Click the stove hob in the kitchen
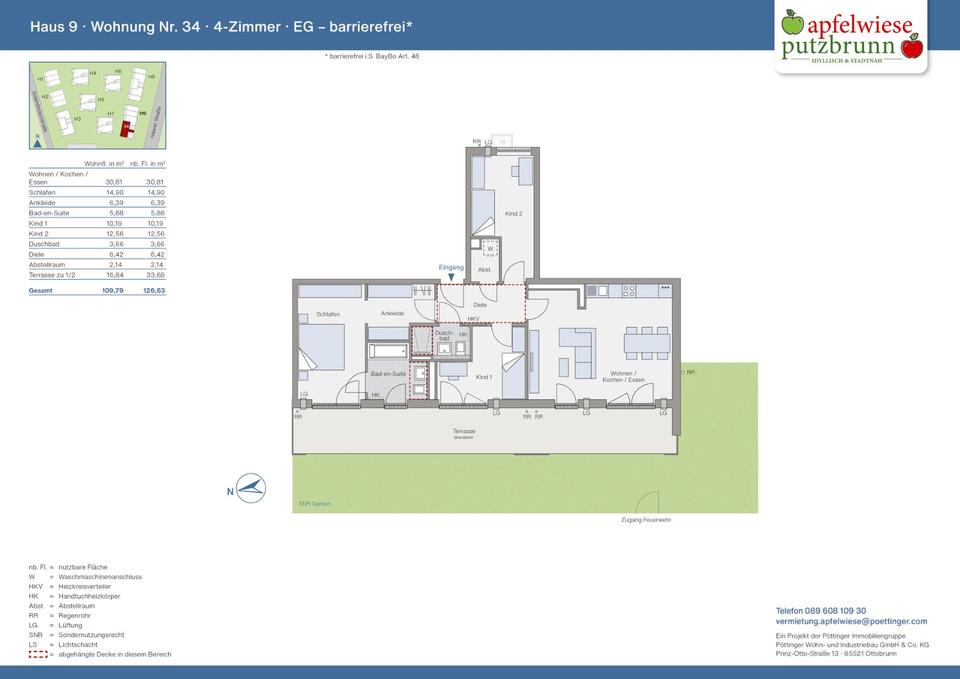This screenshot has width=960, height=679. coord(629,291)
